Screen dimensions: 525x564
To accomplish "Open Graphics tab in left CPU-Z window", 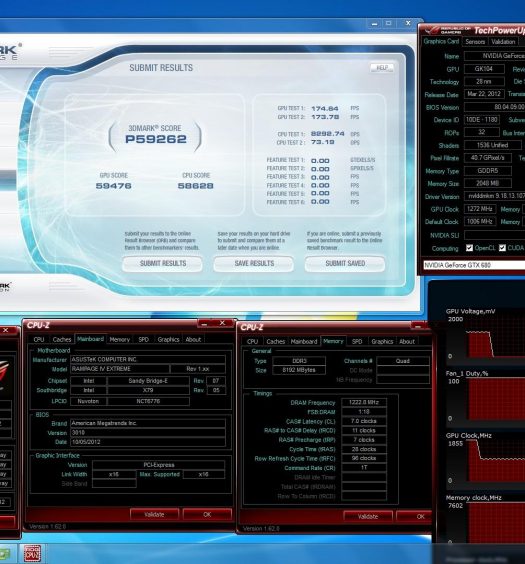I will point(168,339).
